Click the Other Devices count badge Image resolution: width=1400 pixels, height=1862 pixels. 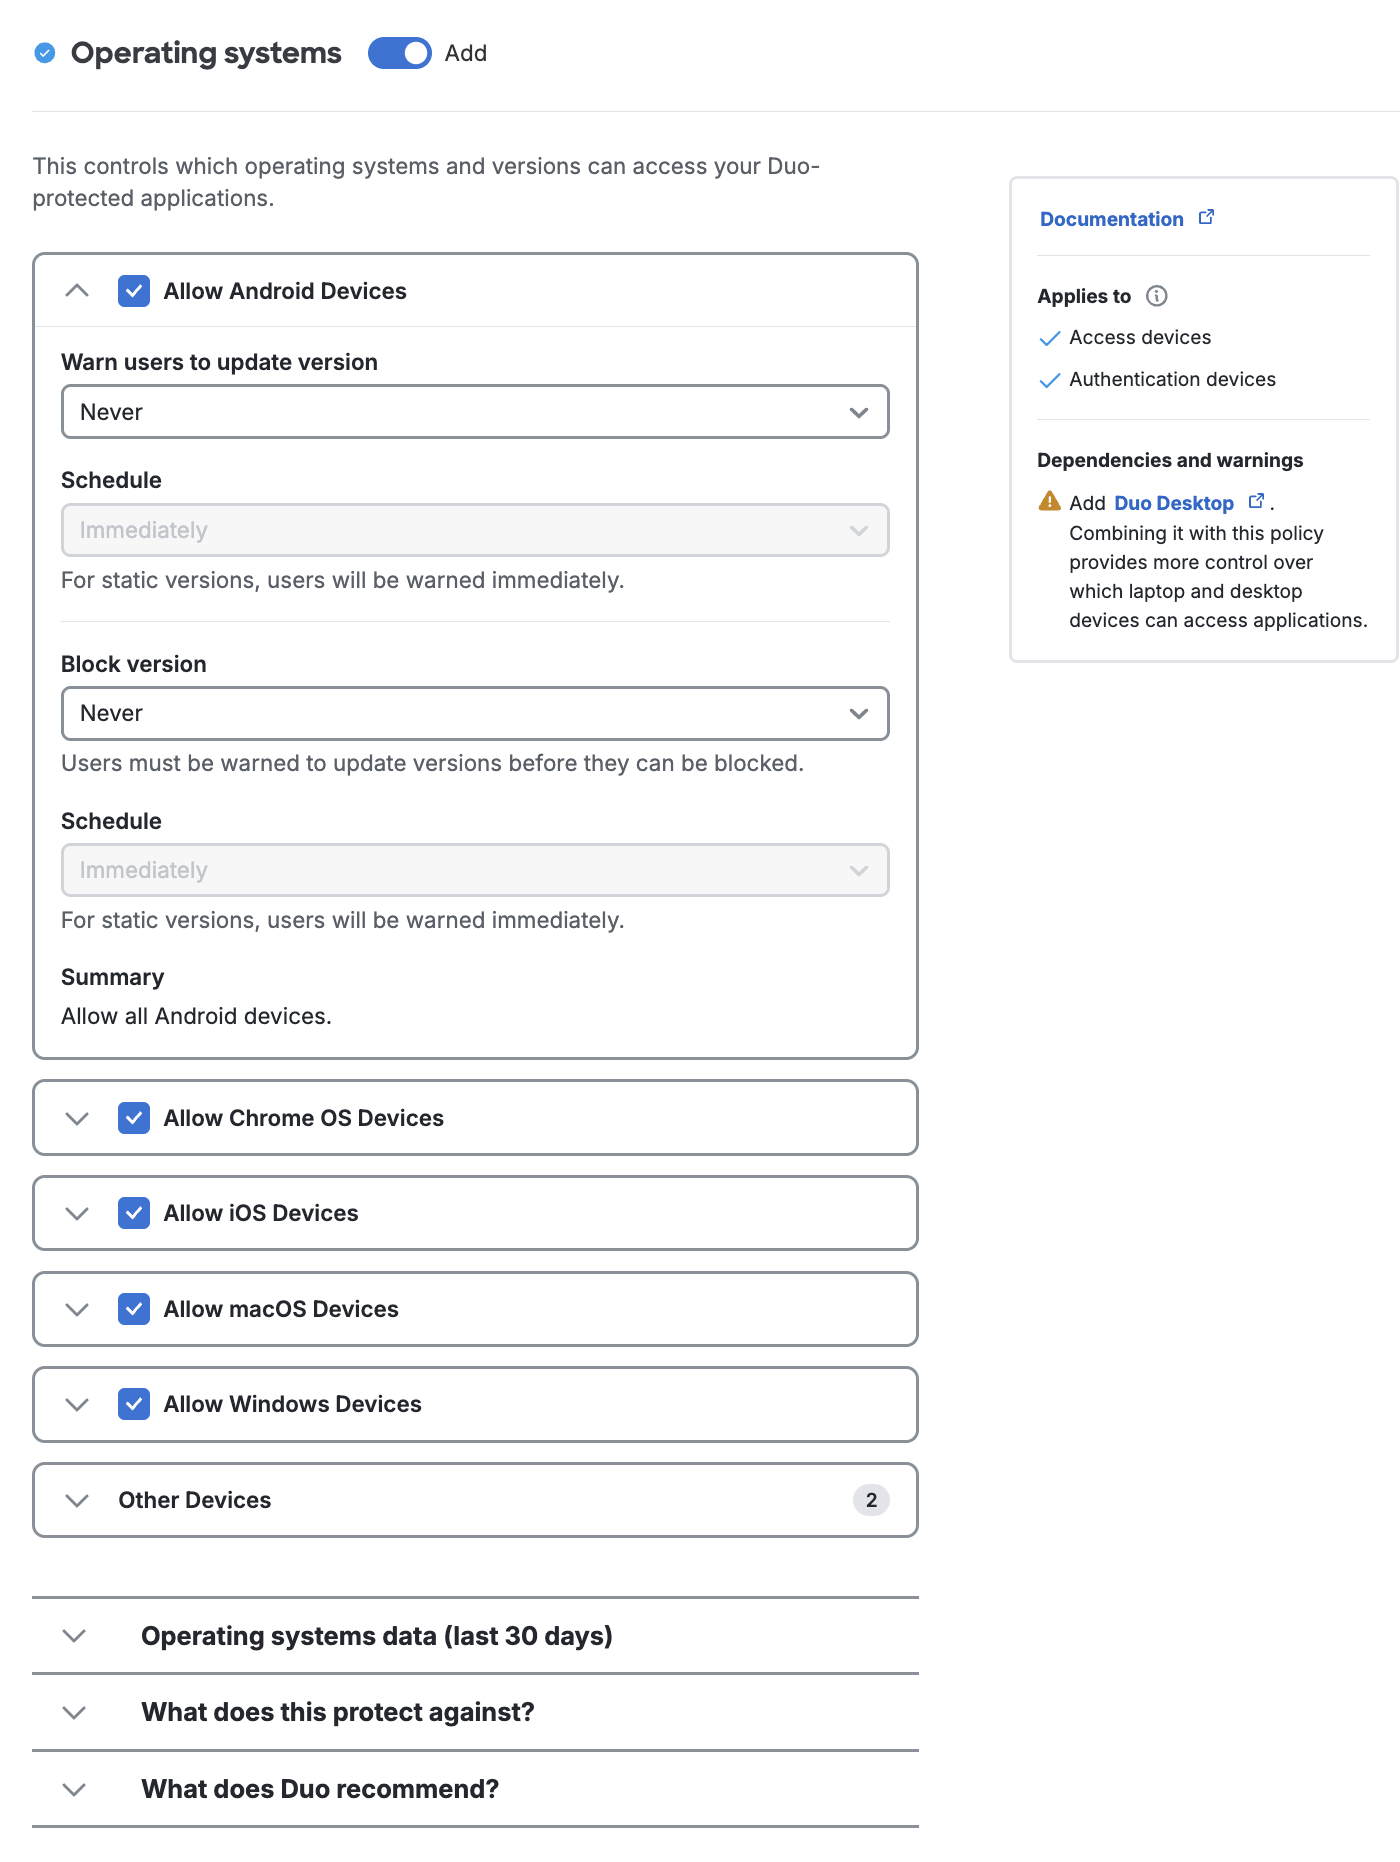871,1500
